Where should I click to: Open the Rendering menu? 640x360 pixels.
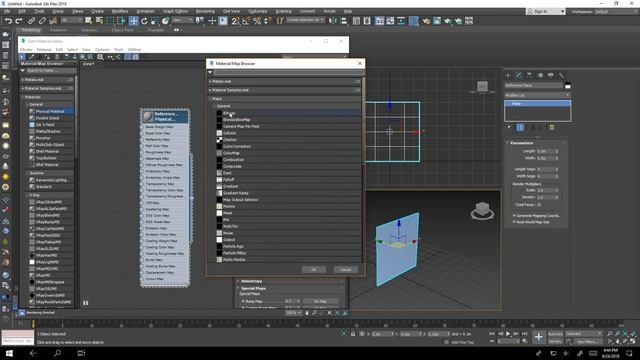(205, 11)
